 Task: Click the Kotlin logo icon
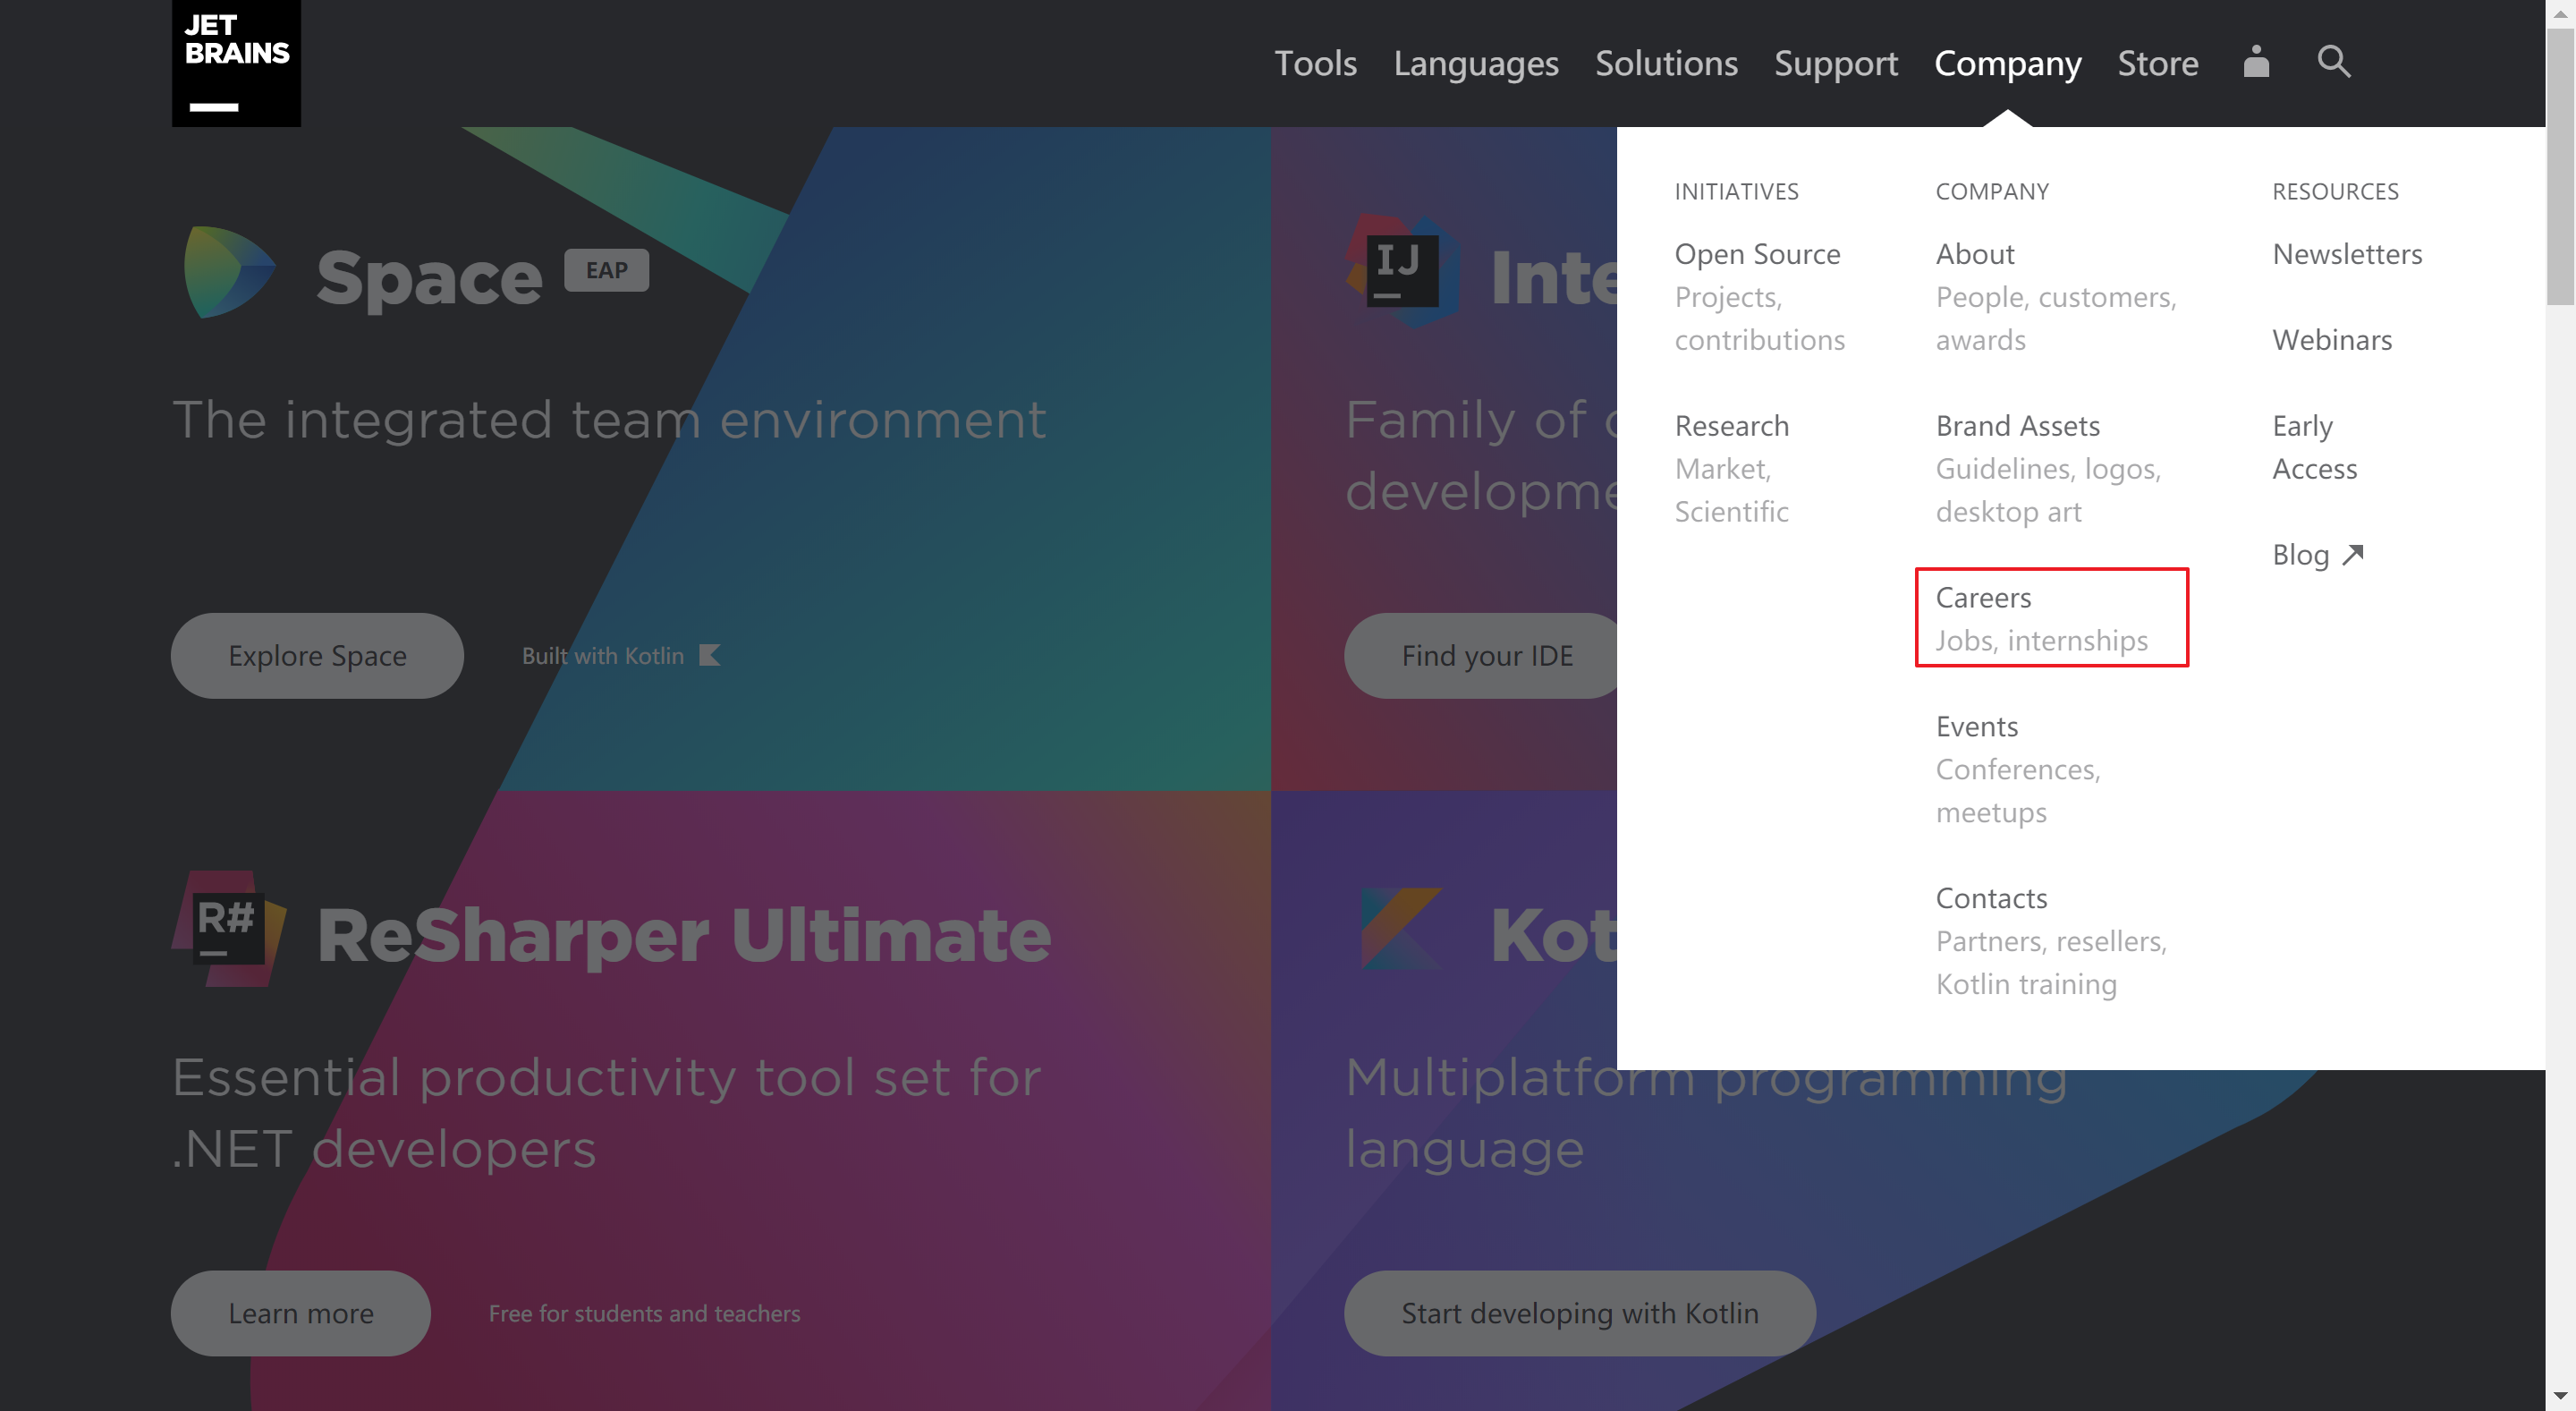(1401, 929)
